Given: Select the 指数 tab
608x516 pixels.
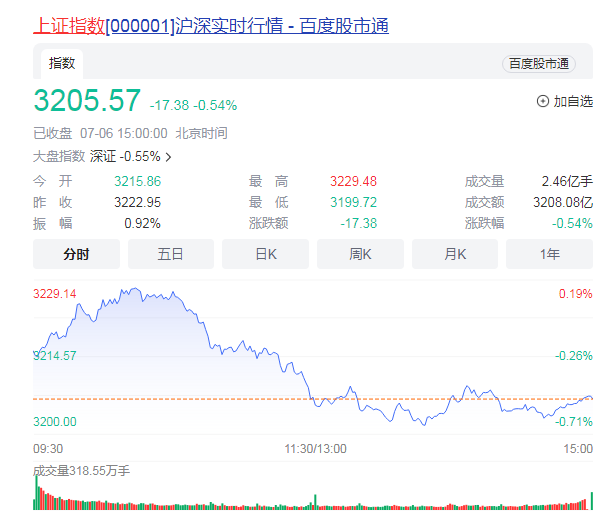Looking at the screenshot, I should tap(62, 63).
